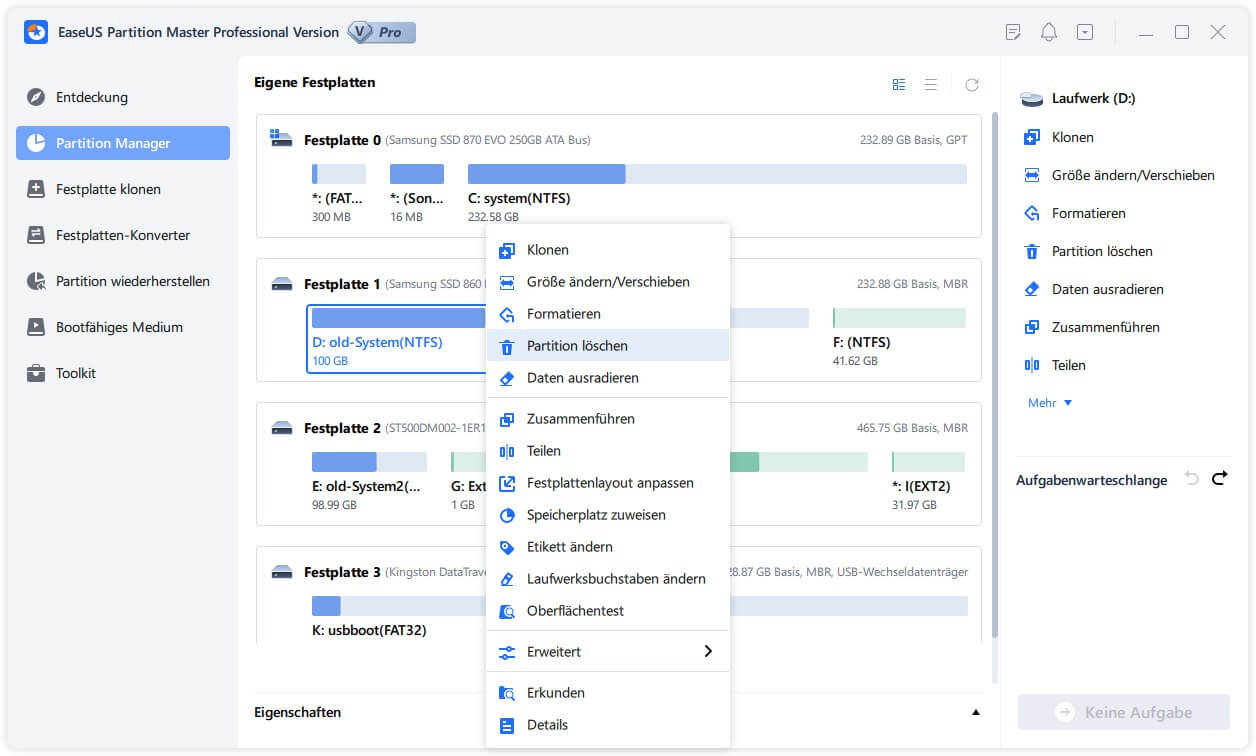Refresh the disk list
The image size is (1256, 756).
tap(972, 85)
